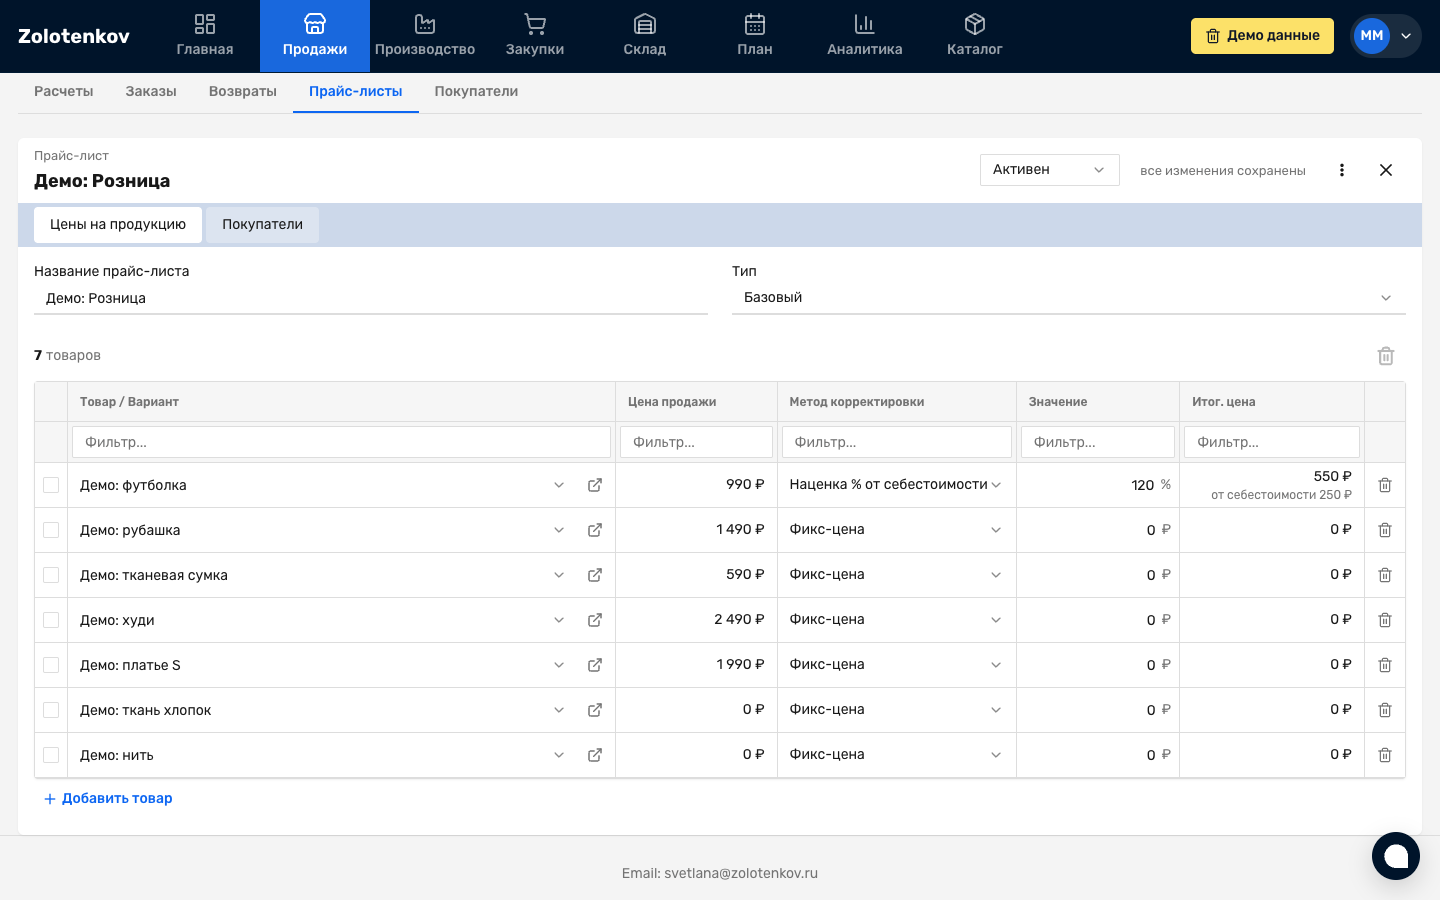Open the Склад warehouse icon
This screenshot has width=1440, height=900.
[x=644, y=24]
